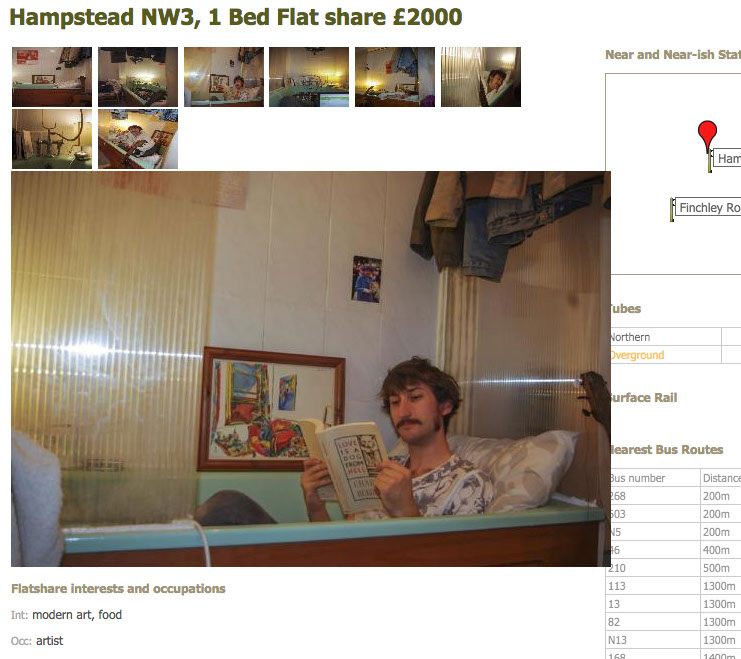Select bus number 113 row
The height and width of the screenshot is (659, 741).
[673, 586]
